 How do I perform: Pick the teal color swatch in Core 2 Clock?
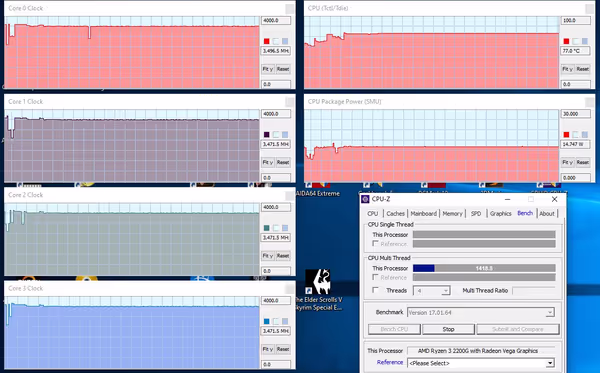[267, 228]
